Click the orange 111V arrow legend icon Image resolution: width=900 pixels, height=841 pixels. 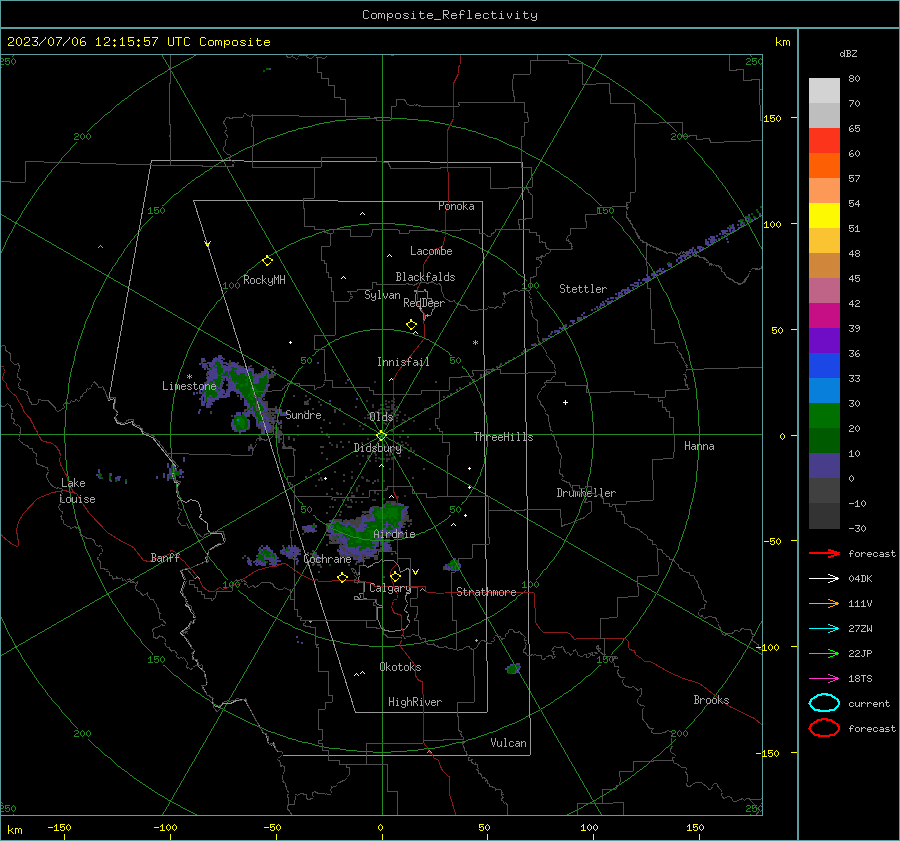pyautogui.click(x=824, y=603)
